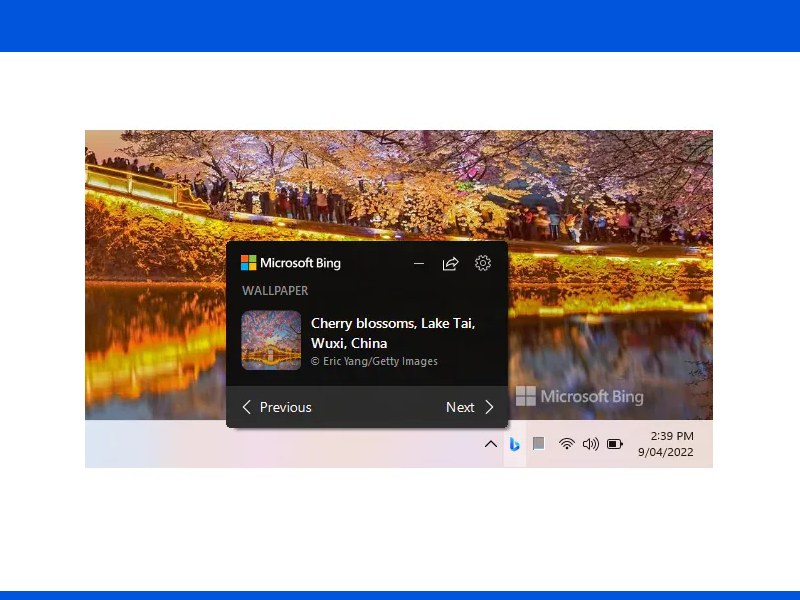Click the gray square tray icon

point(539,444)
